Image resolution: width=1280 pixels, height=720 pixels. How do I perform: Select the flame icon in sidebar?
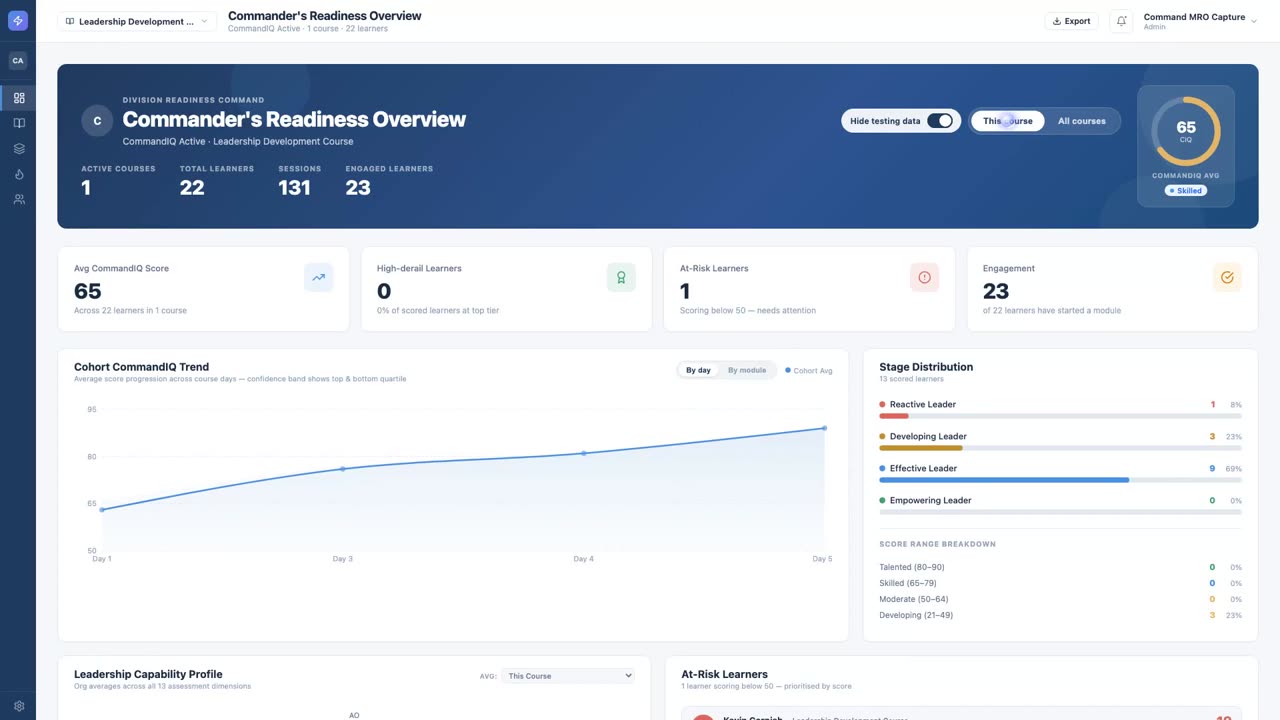(x=18, y=174)
